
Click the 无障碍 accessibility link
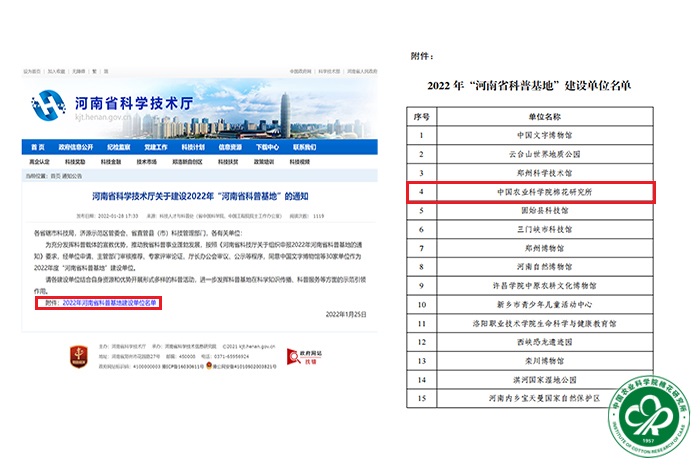pyautogui.click(x=78, y=72)
